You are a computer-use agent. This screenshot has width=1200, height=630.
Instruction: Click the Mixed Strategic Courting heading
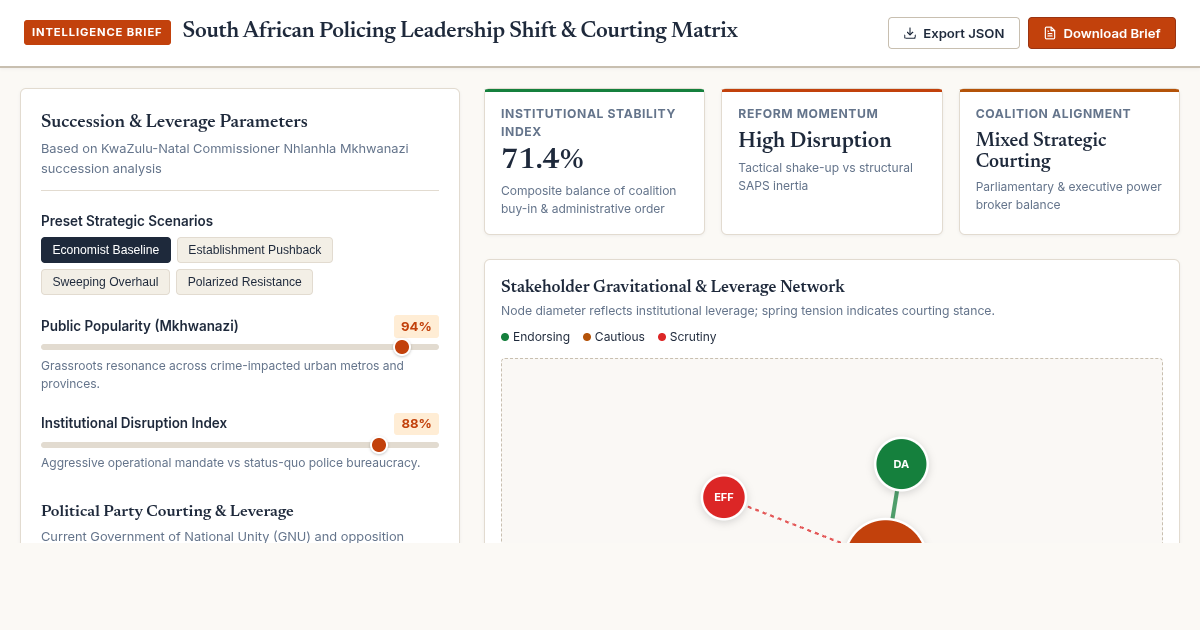1041,150
